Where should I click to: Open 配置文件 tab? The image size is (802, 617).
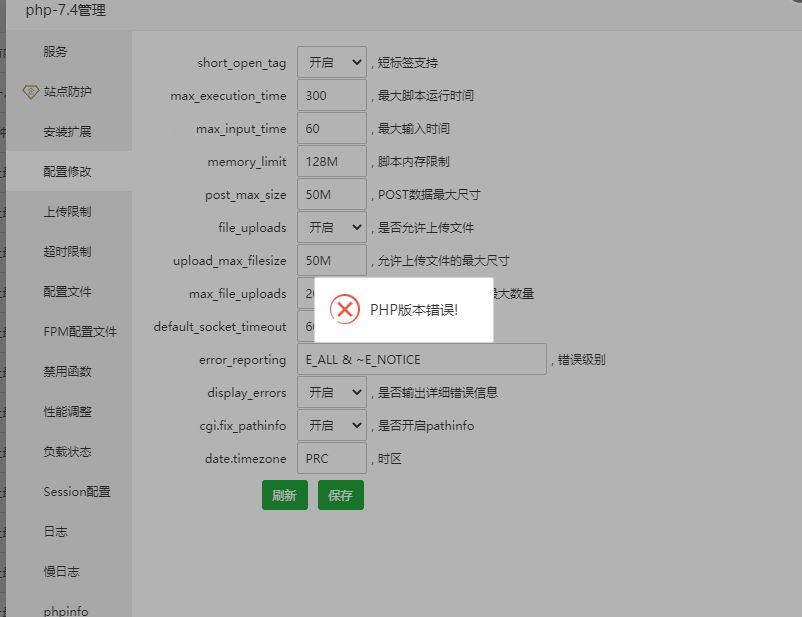[68, 292]
